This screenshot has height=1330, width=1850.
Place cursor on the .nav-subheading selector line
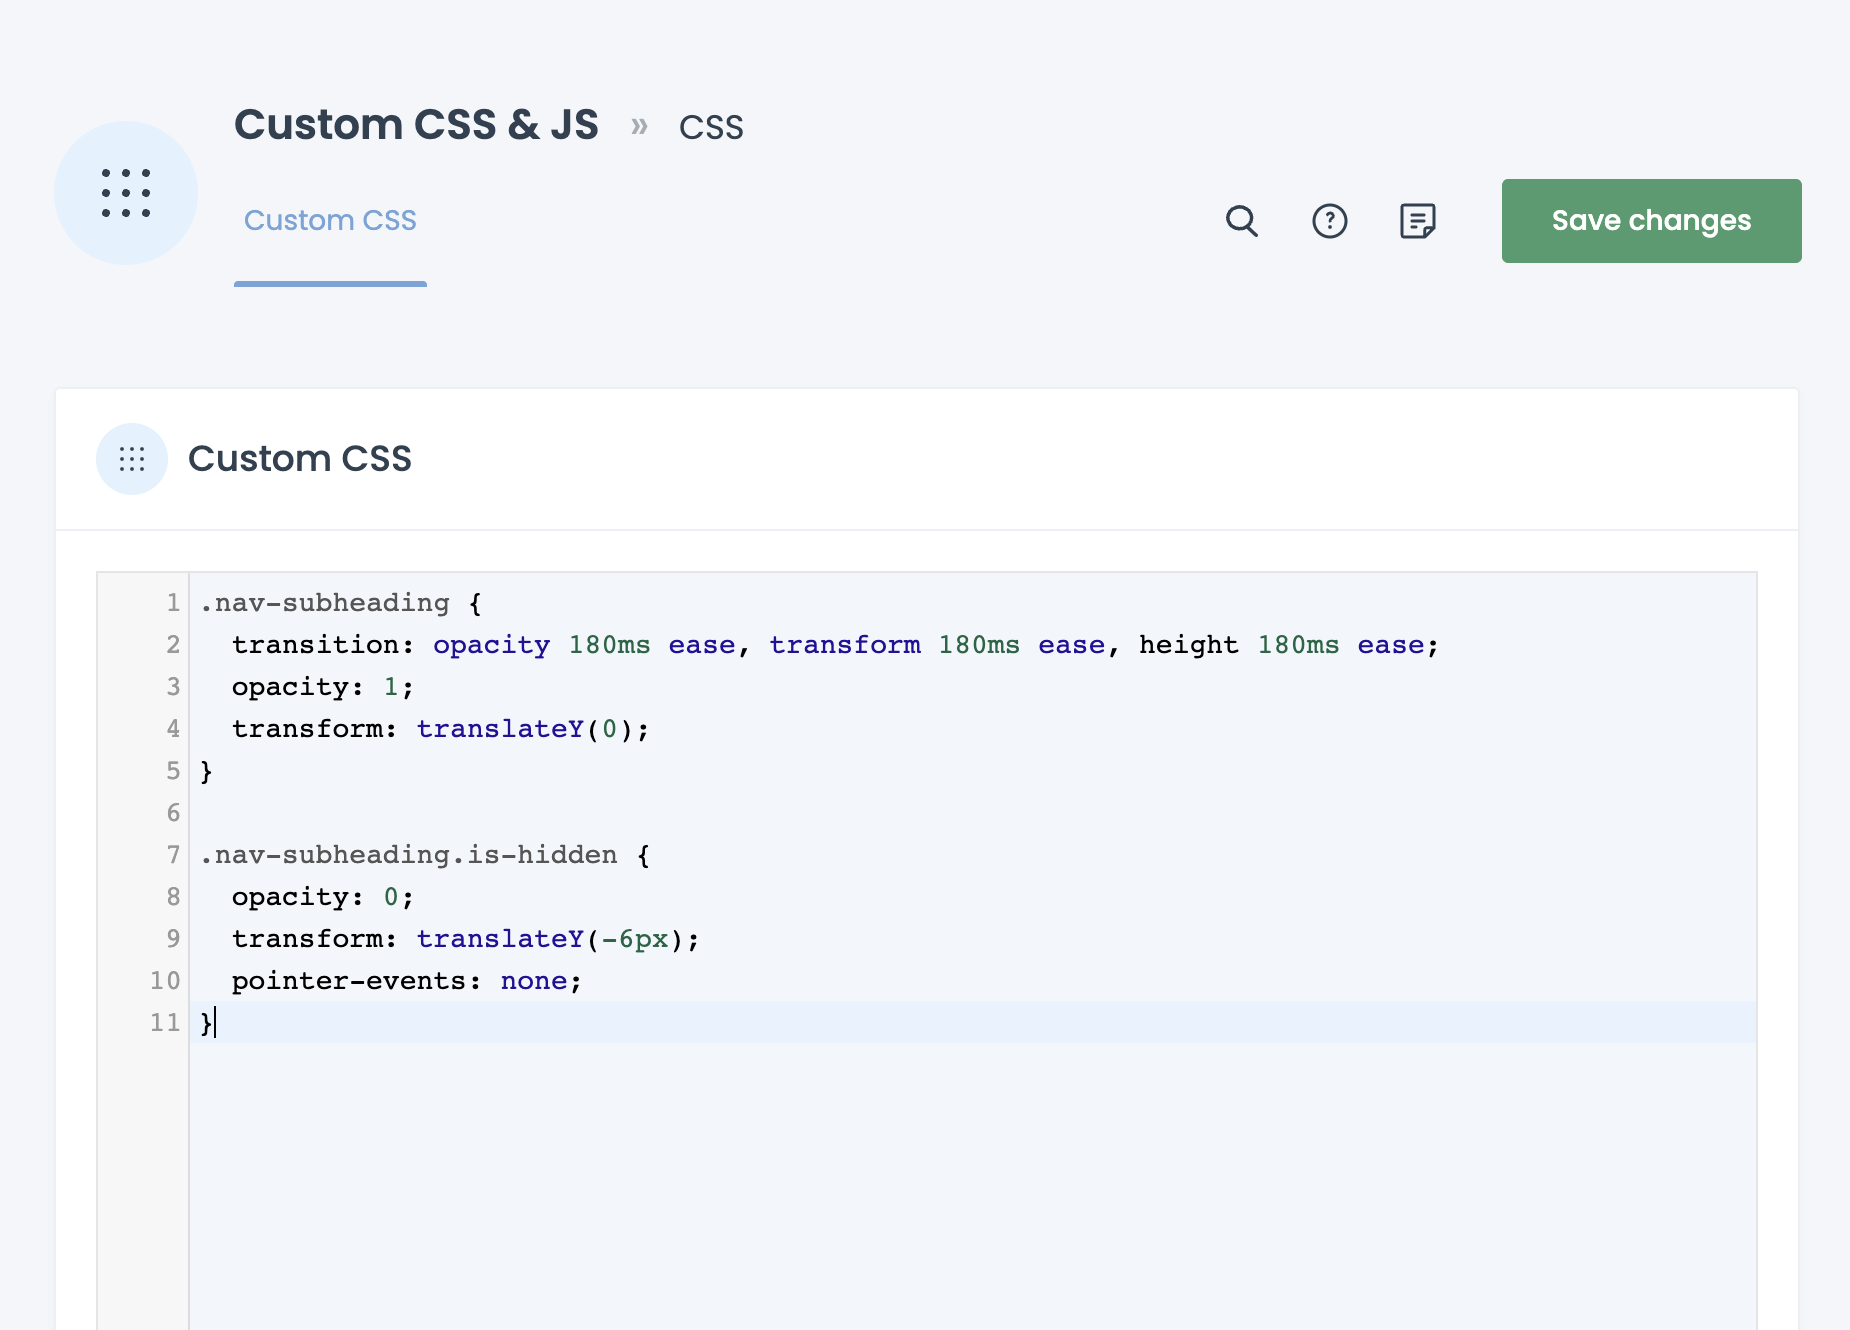326,603
